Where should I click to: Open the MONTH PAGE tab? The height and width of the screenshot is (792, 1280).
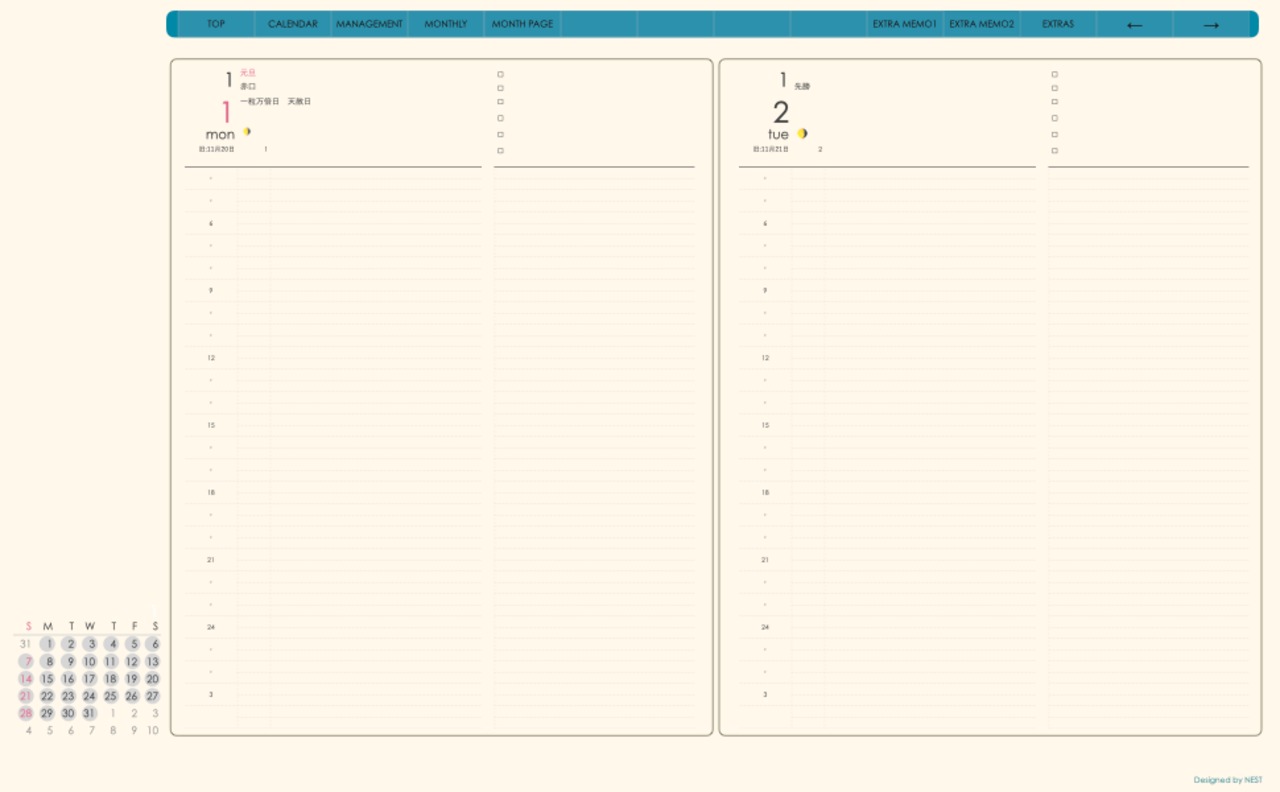coord(522,24)
